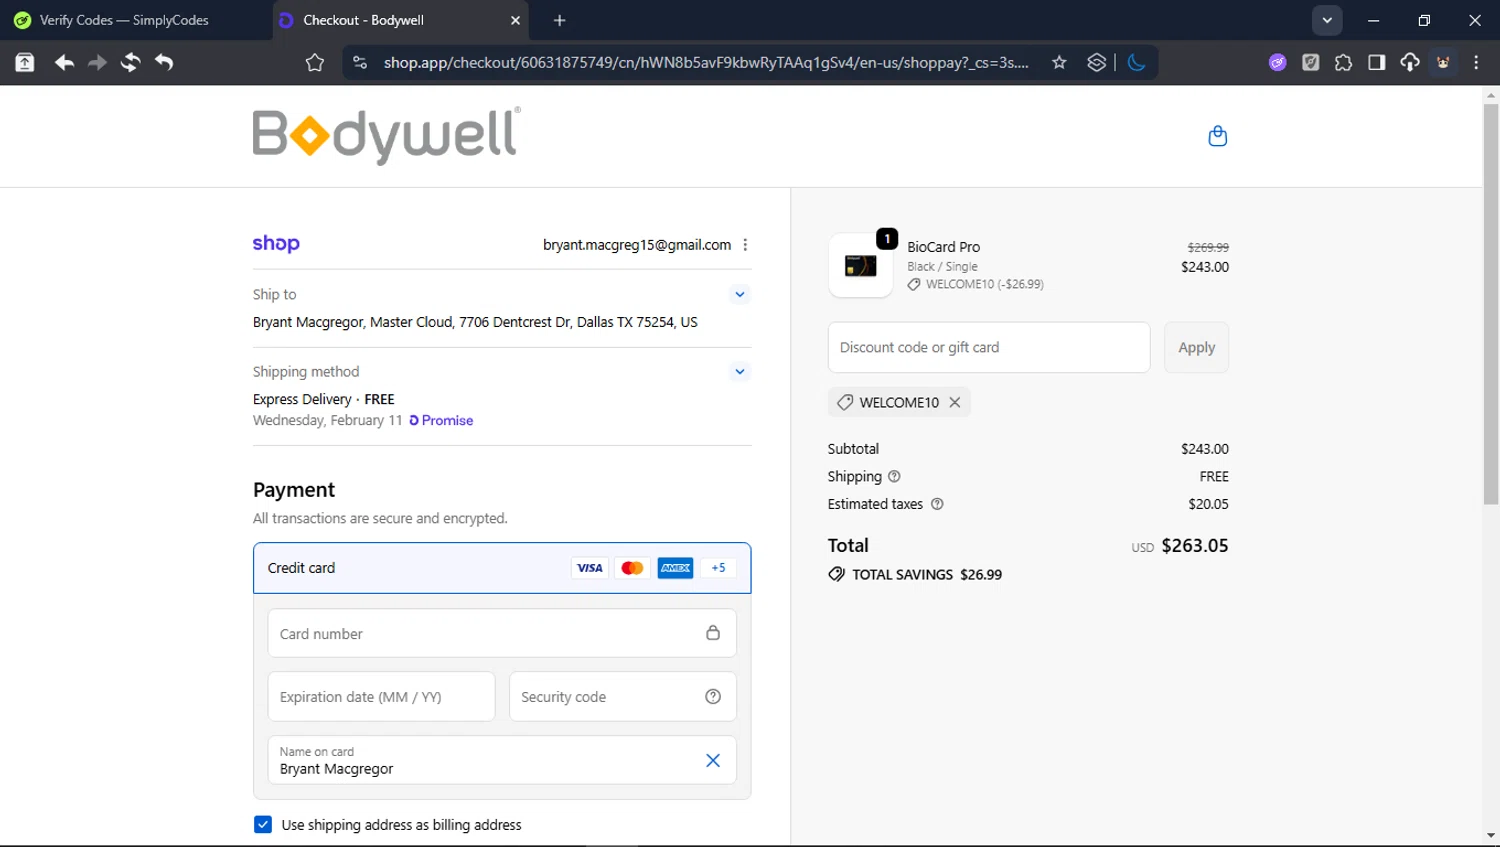
Task: Expand the Ship to section
Action: (x=740, y=294)
